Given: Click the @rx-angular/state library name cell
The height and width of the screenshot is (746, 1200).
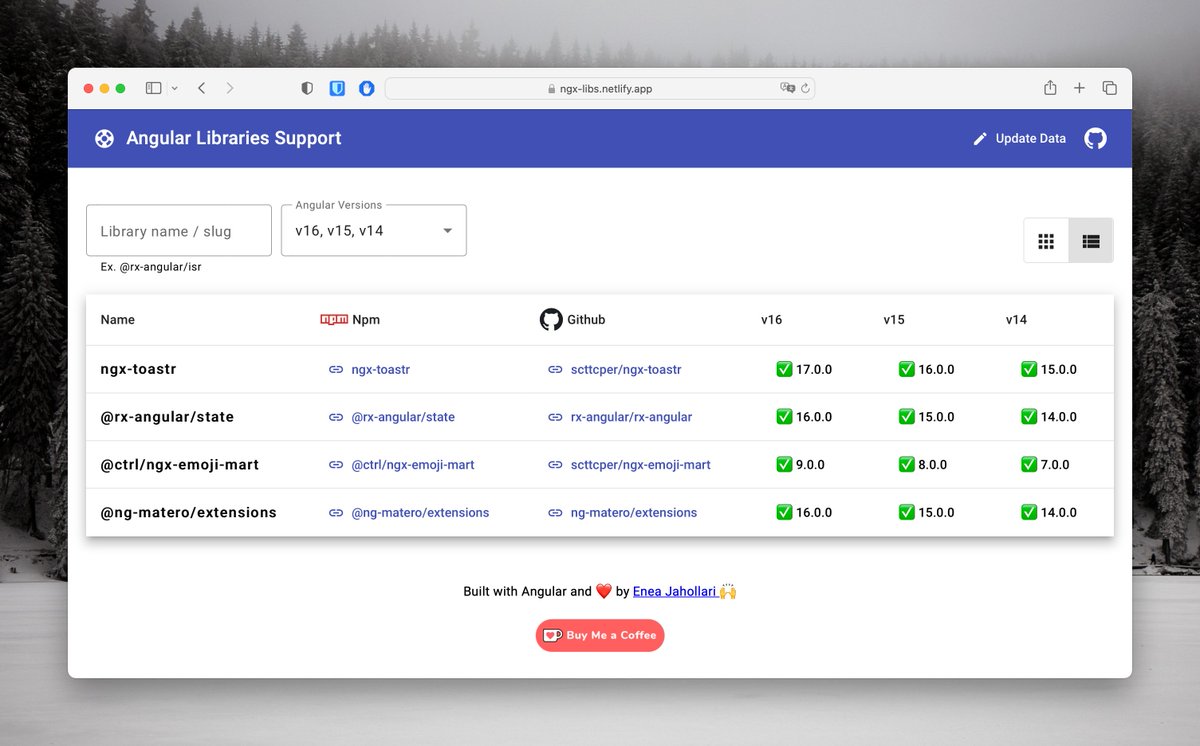Looking at the screenshot, I should point(167,417).
